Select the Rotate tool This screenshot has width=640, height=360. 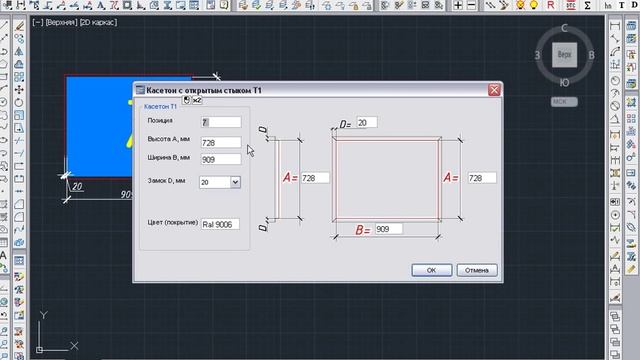(x=19, y=102)
